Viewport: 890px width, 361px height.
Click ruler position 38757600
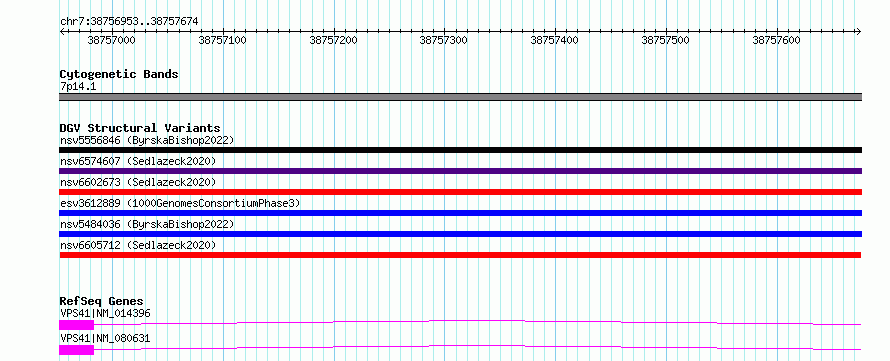point(776,40)
